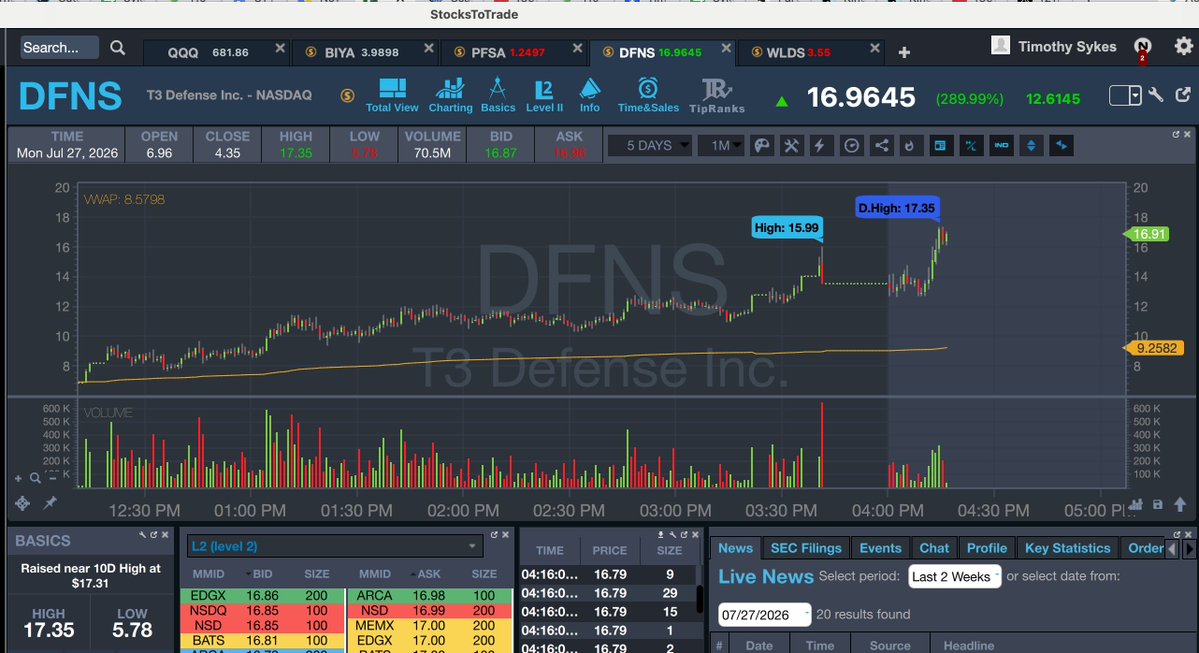Open the Profile tab
The height and width of the screenshot is (653, 1199).
point(986,548)
